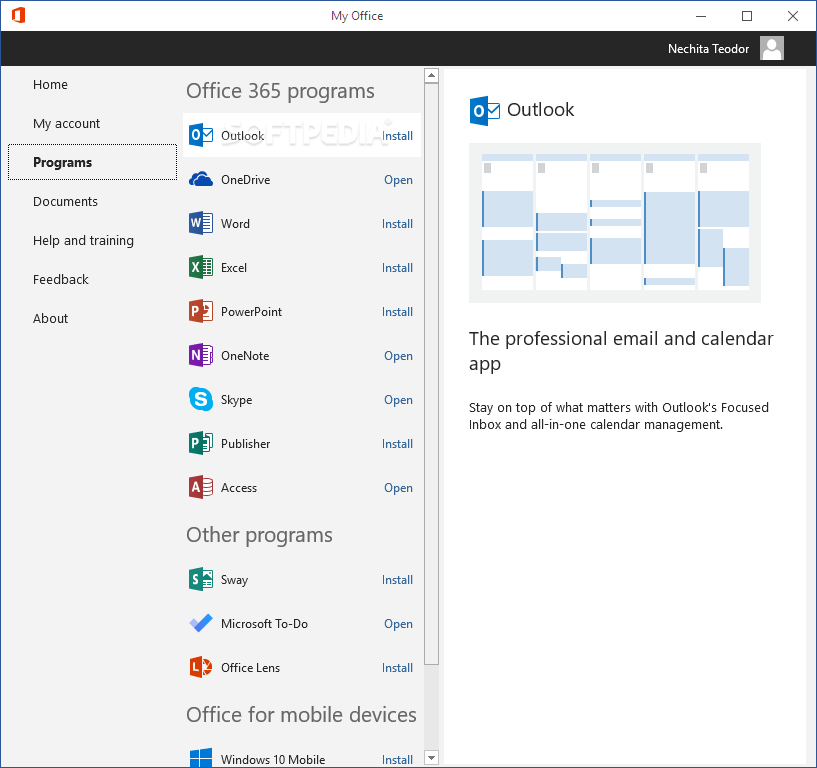Screen dimensions: 817x768
Task: Click the Nechita Teodor account name
Action: coord(708,48)
